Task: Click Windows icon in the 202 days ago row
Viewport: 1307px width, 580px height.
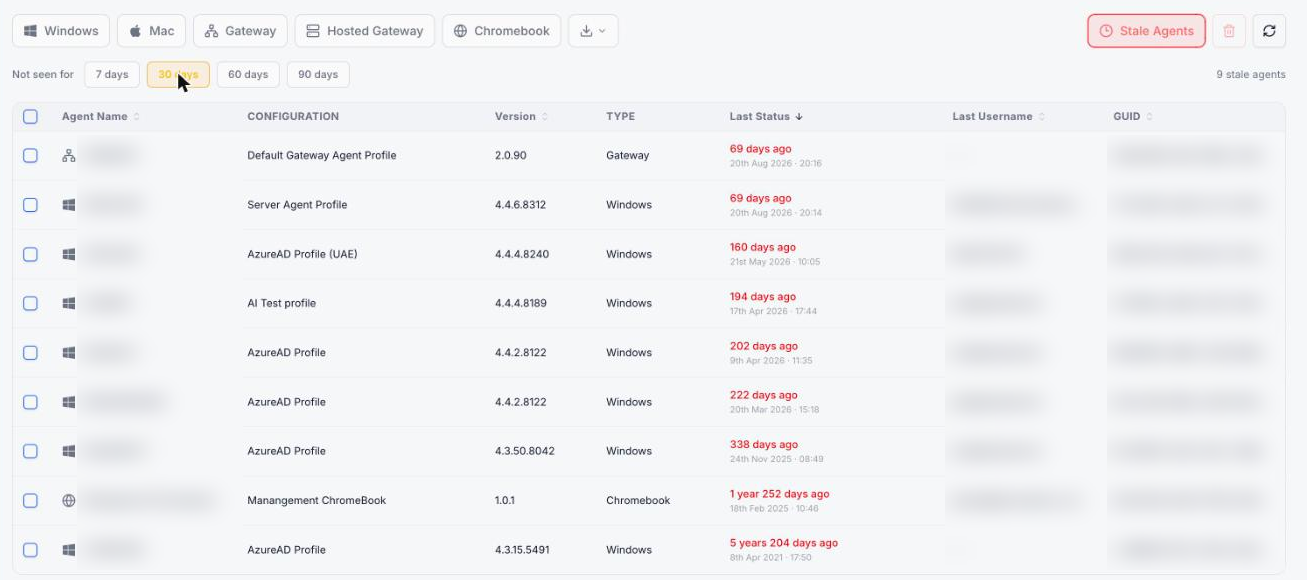Action: coord(69,353)
